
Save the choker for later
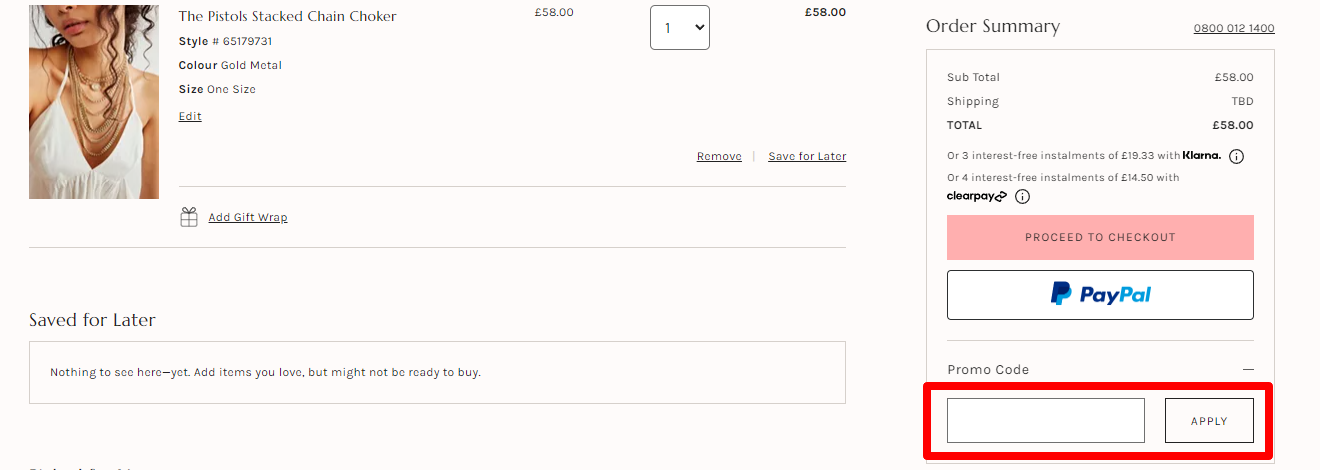click(807, 156)
